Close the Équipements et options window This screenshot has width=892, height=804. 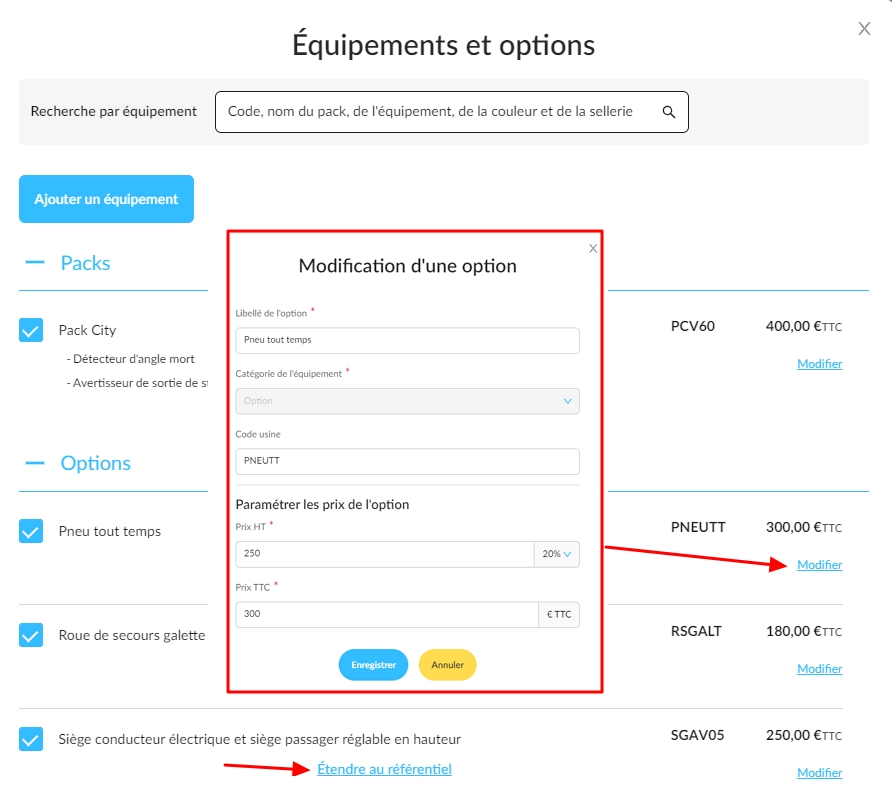[x=864, y=28]
